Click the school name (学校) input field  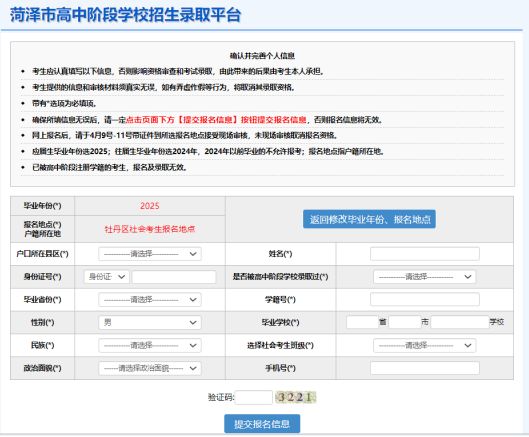[460, 322]
